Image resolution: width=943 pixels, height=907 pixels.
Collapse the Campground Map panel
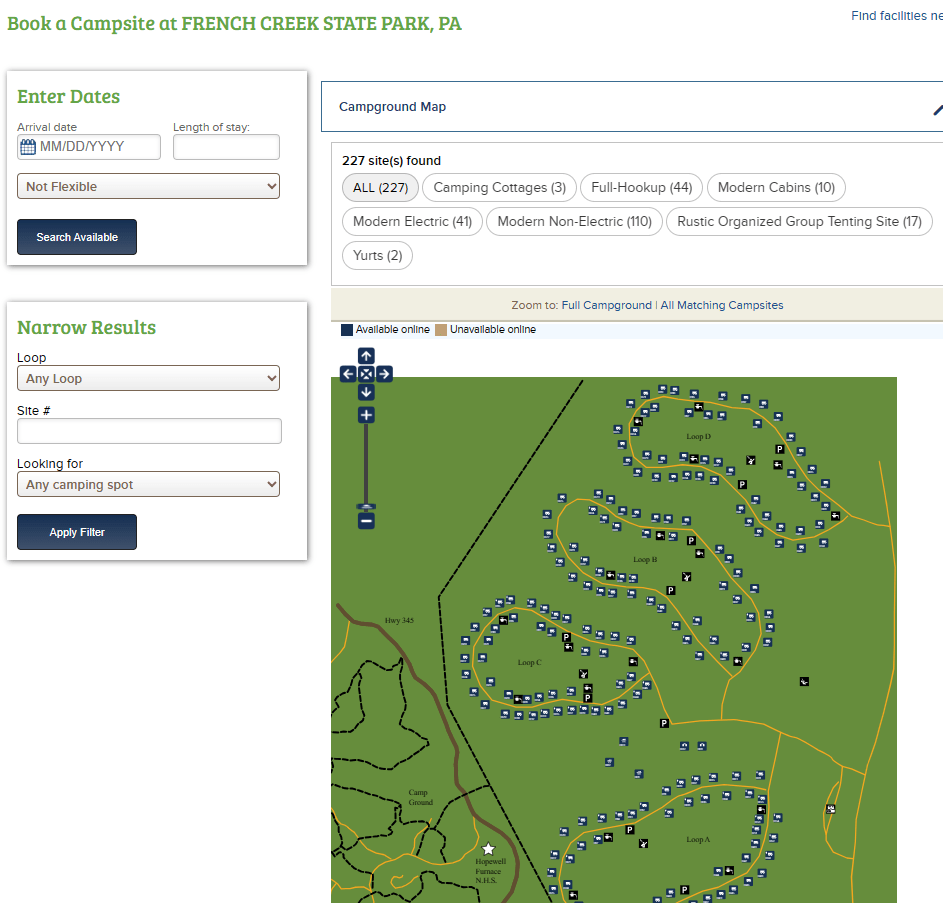937,108
